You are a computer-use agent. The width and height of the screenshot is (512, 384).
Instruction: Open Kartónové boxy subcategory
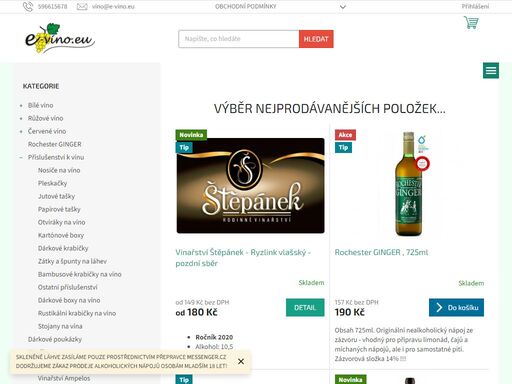point(61,235)
